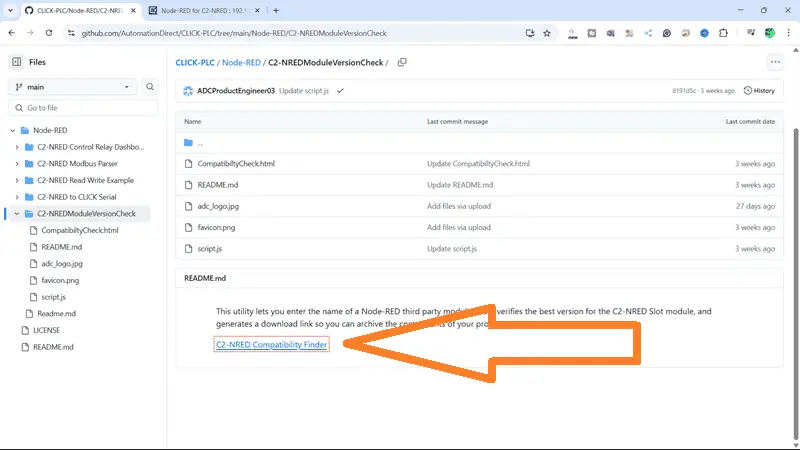Viewport: 800px width, 450px height.
Task: Open CompatibiltyCheck.html in file list
Action: (236, 164)
